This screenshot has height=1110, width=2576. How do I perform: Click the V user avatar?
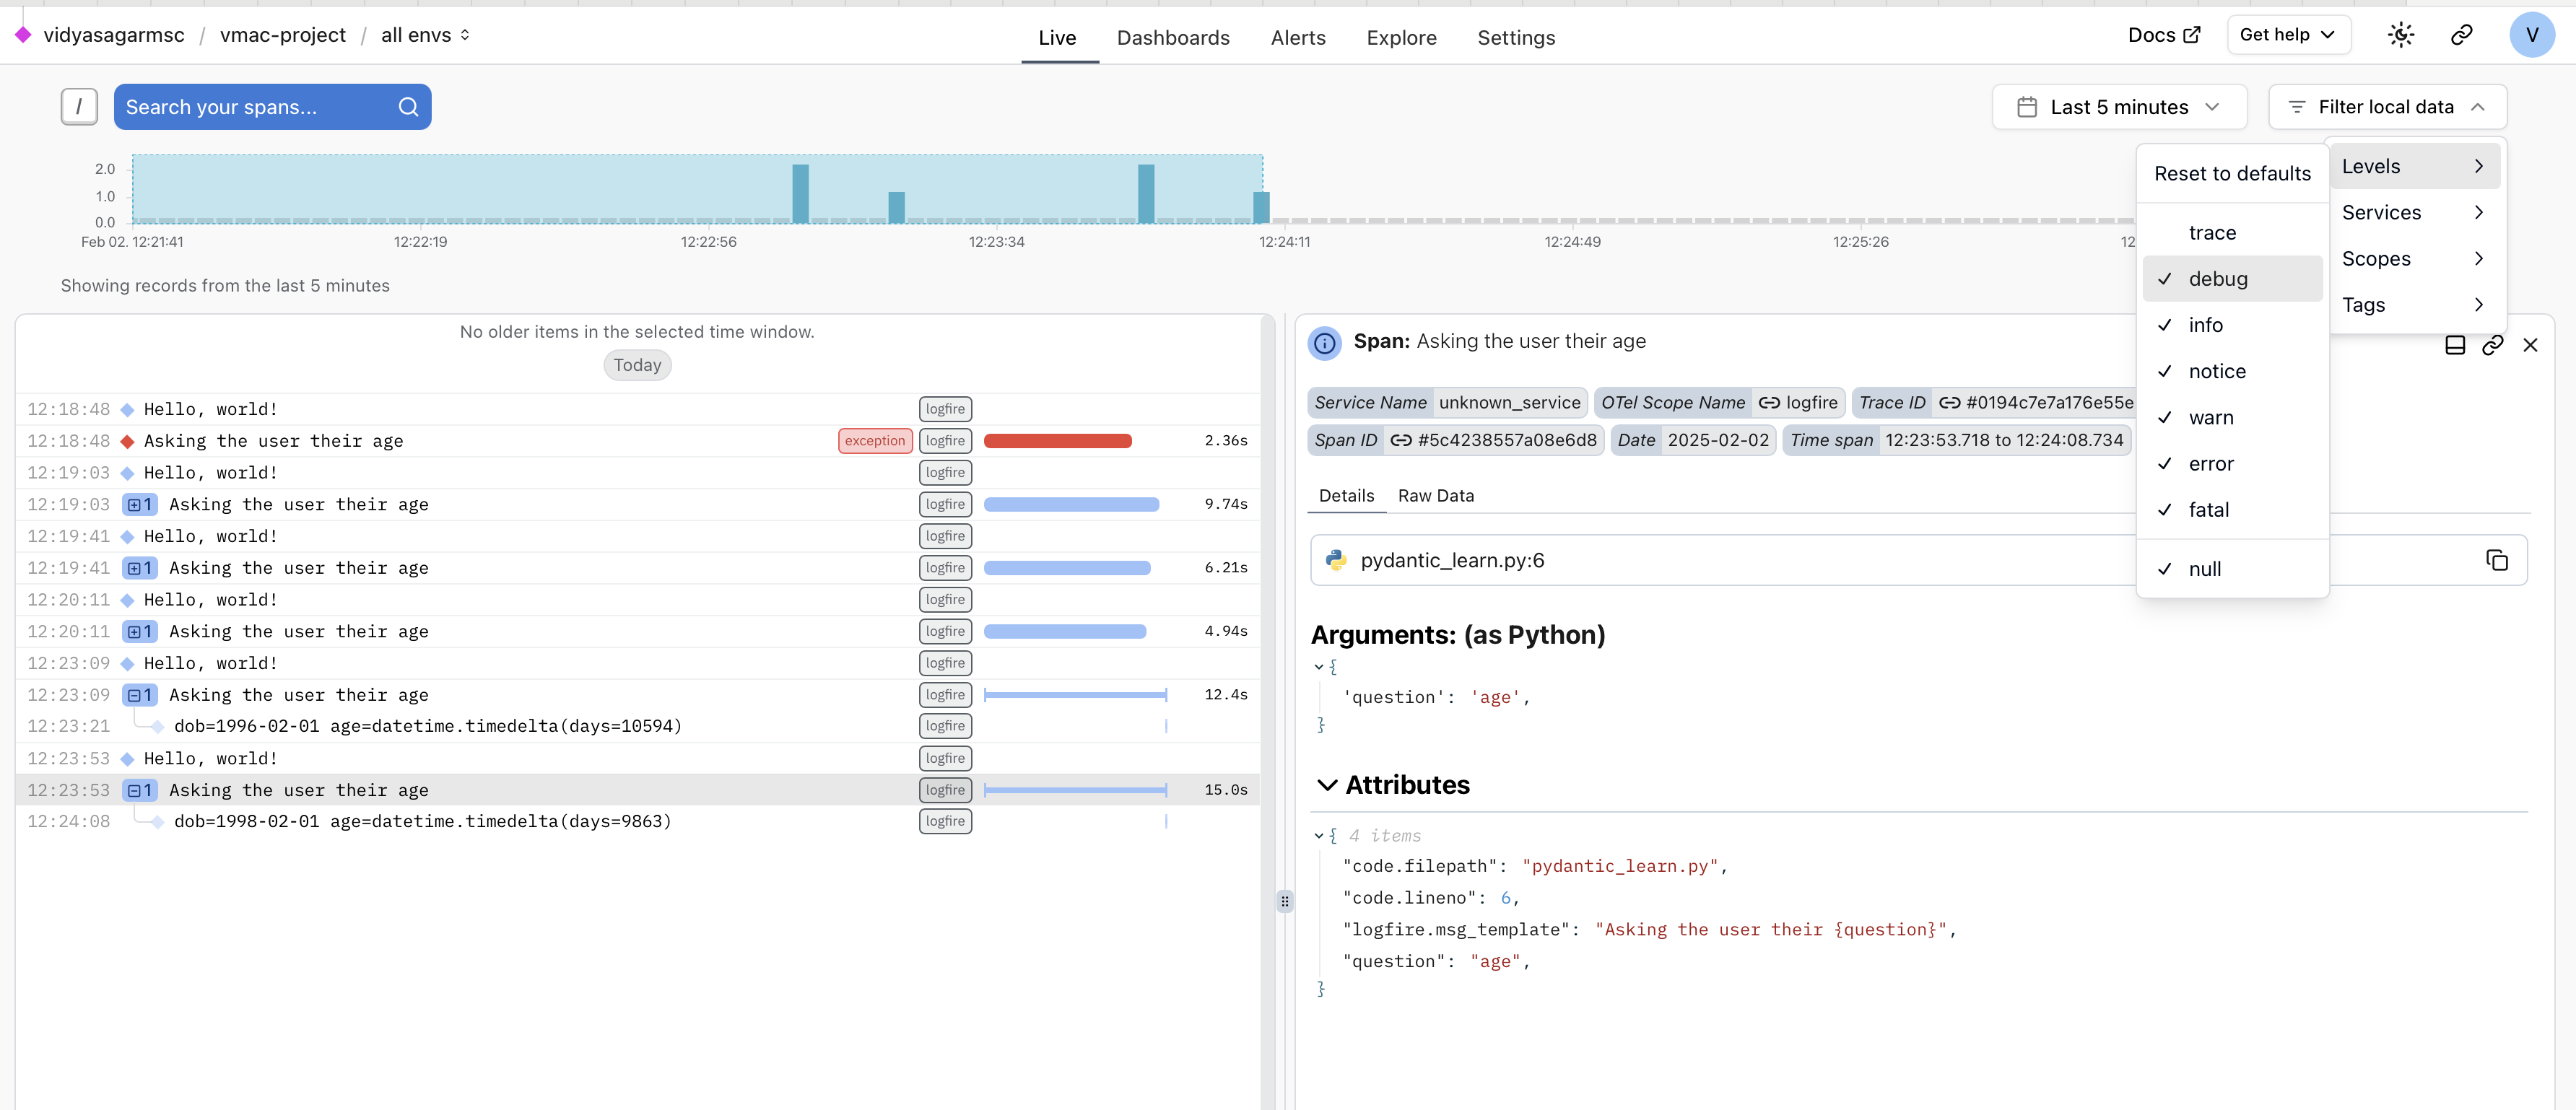click(2531, 35)
